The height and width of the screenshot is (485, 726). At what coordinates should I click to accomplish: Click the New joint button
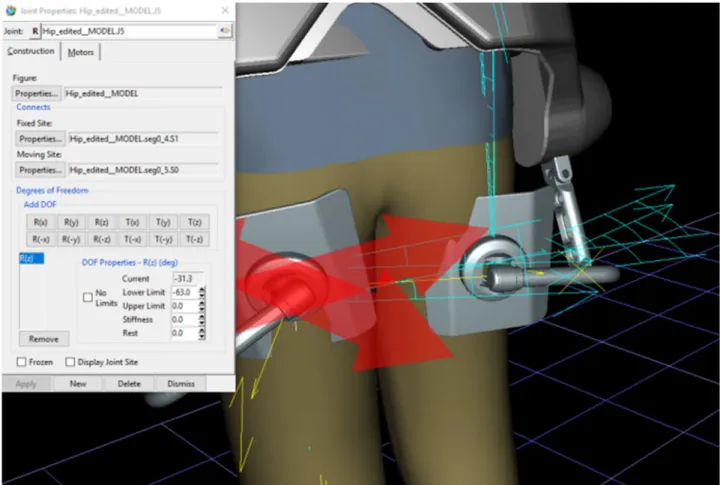point(78,384)
